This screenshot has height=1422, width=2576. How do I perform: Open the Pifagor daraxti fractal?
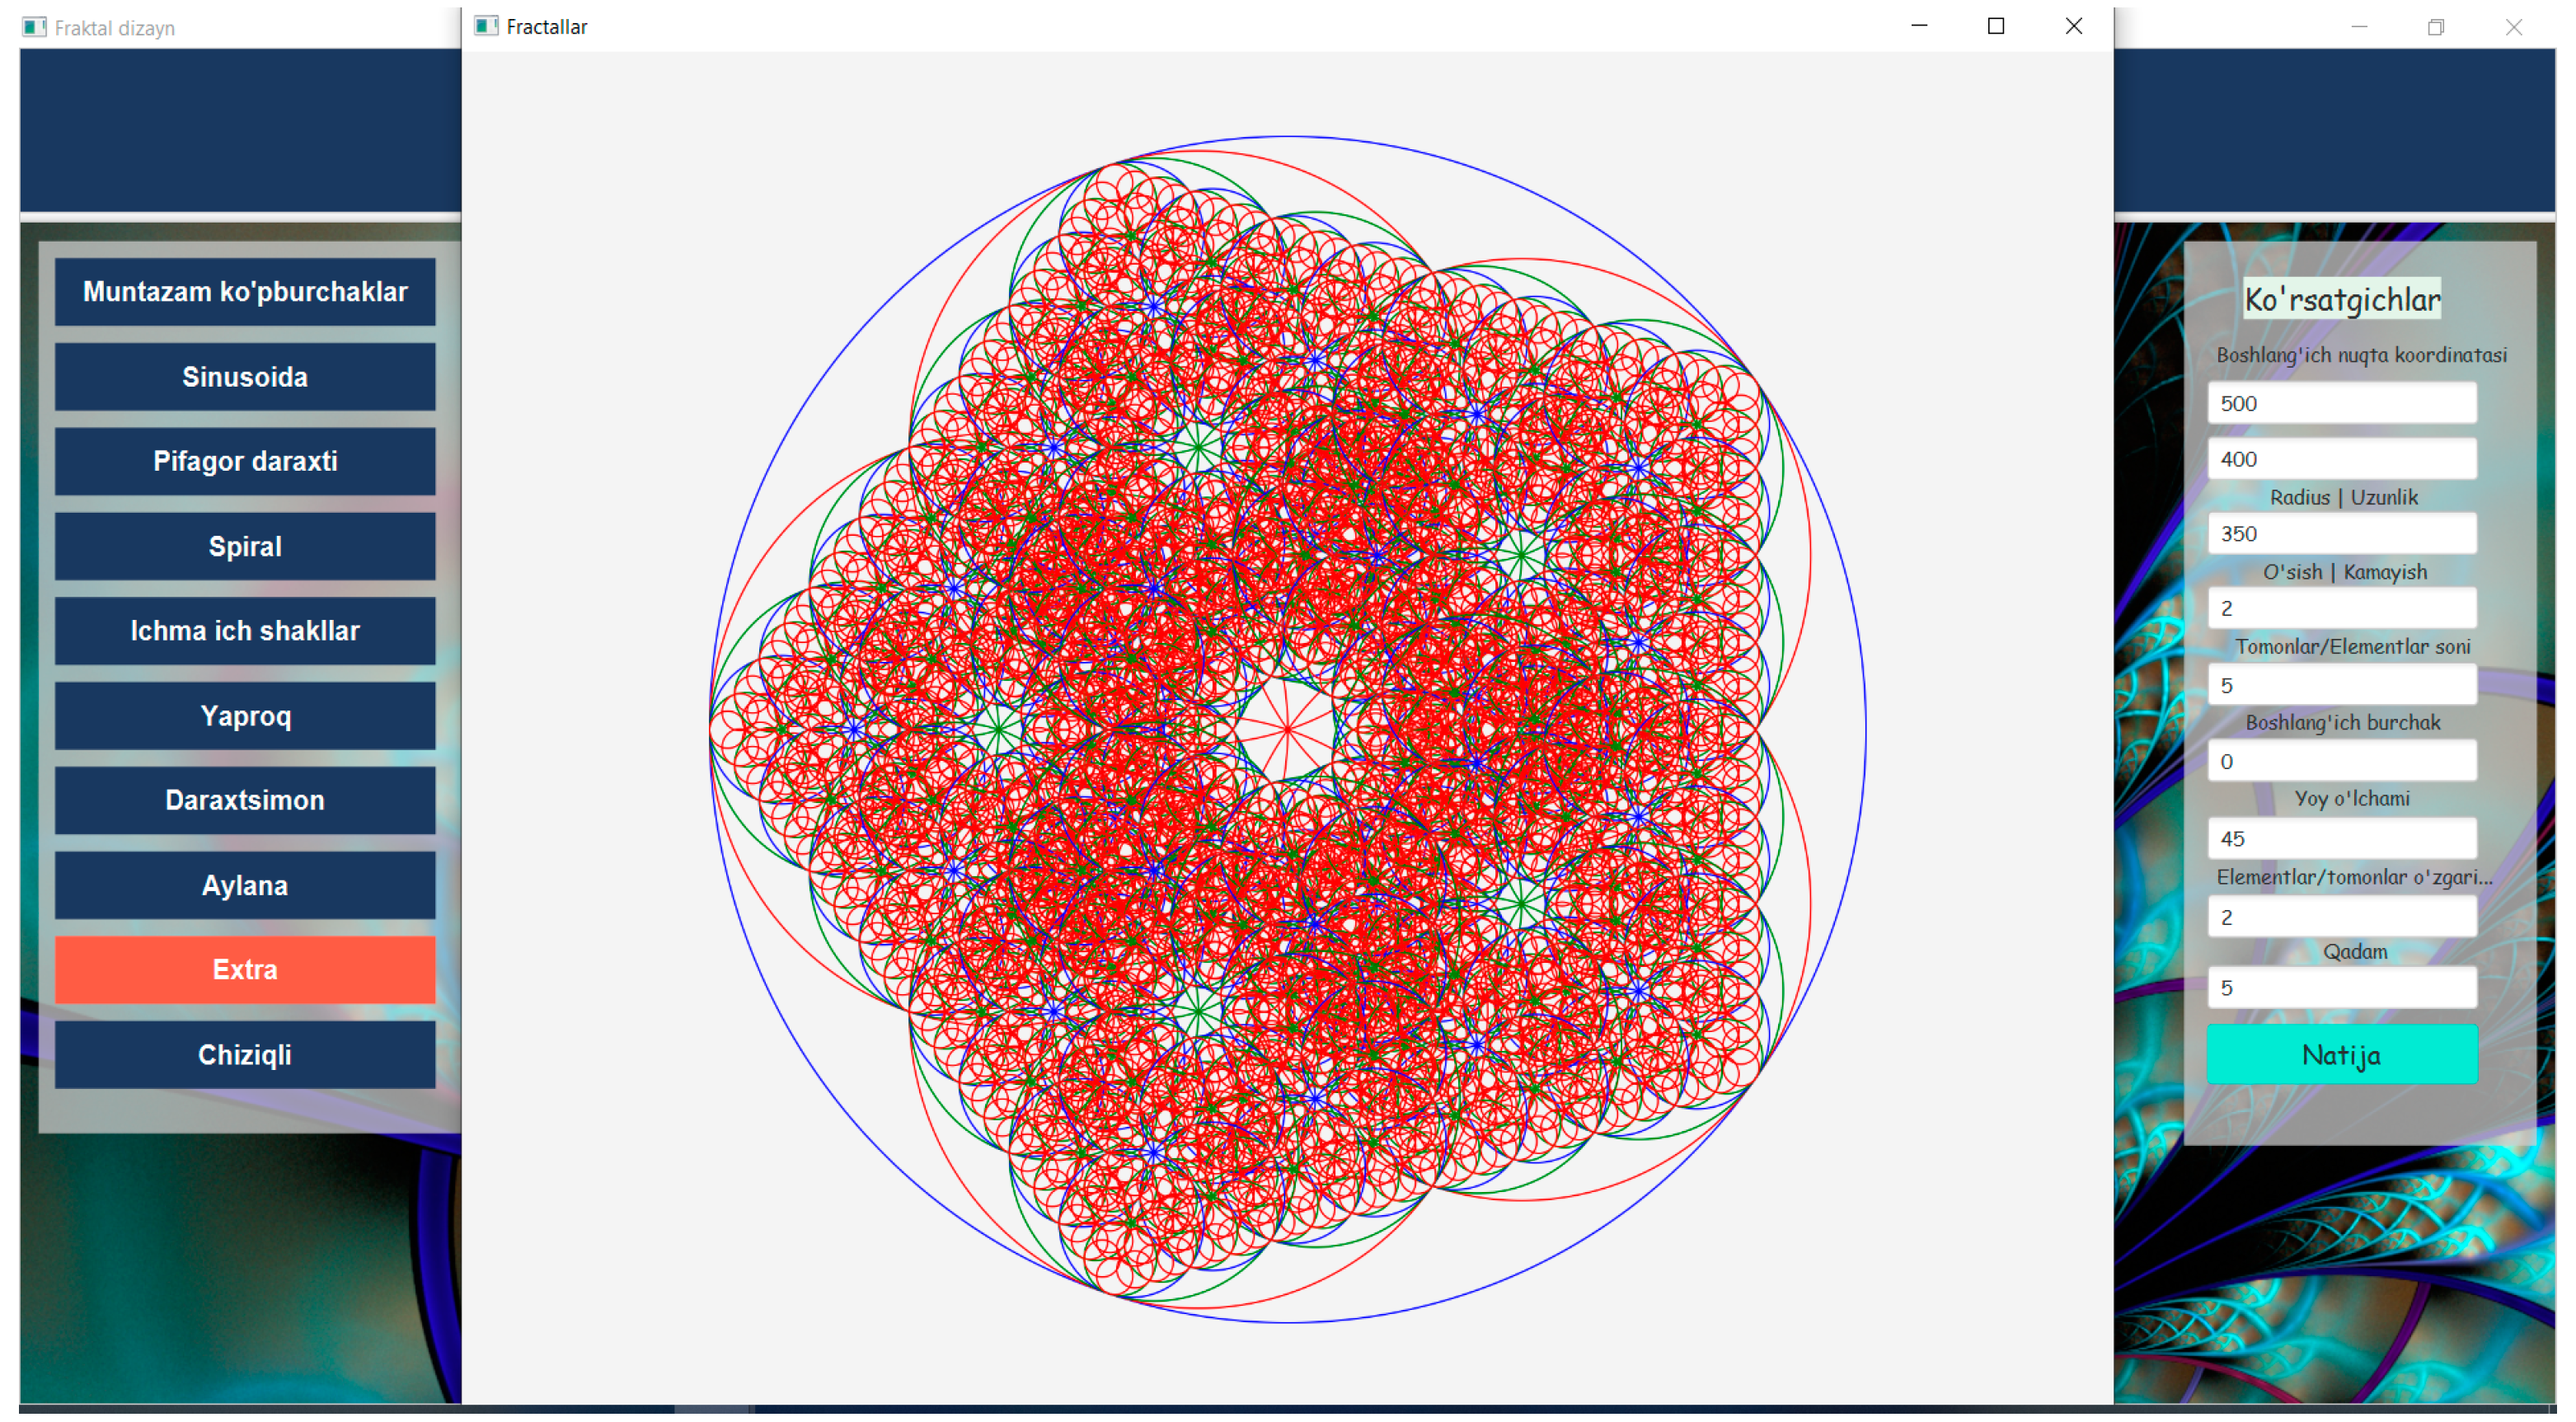(x=245, y=461)
